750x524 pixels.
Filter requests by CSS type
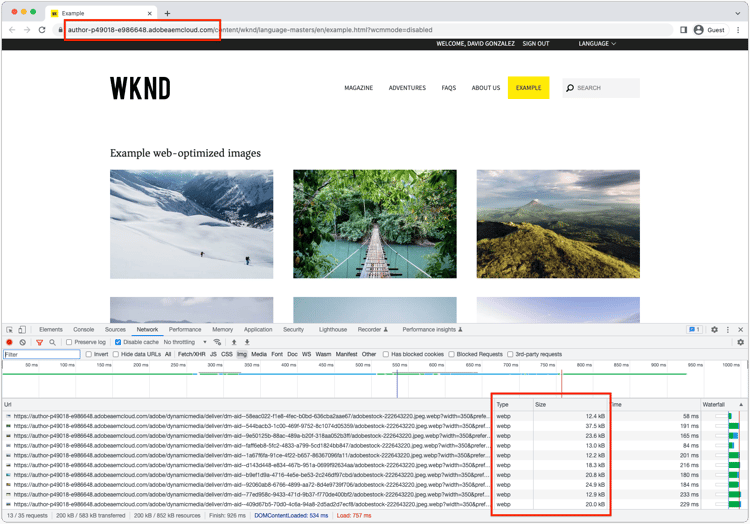(x=227, y=354)
